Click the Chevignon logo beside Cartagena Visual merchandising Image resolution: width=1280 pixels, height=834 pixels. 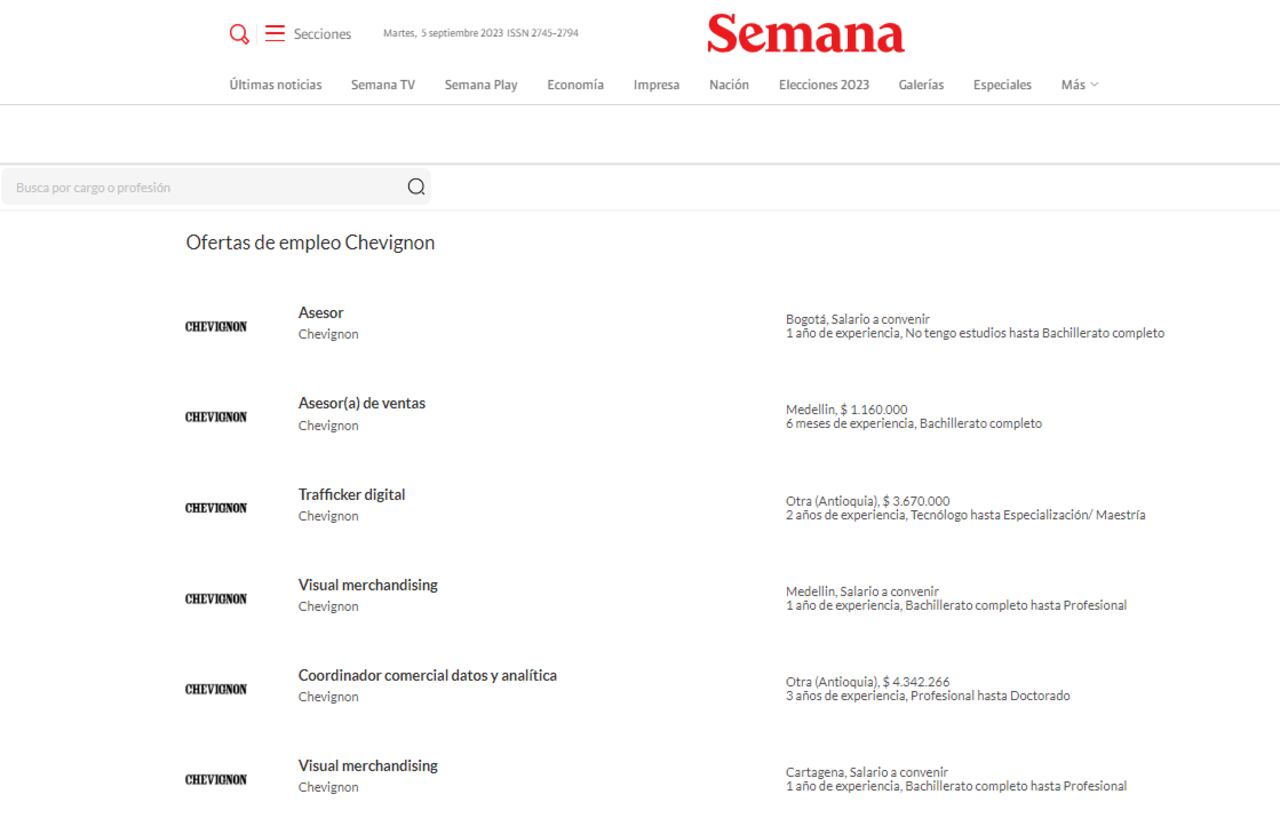click(x=217, y=778)
